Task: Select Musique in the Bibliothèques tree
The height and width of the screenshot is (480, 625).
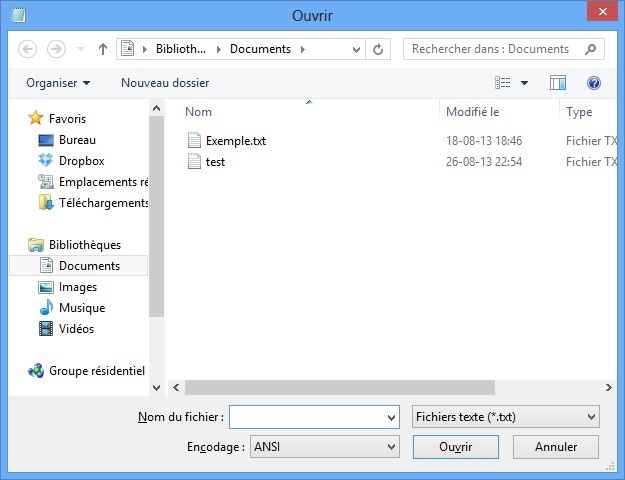Action: coord(81,308)
